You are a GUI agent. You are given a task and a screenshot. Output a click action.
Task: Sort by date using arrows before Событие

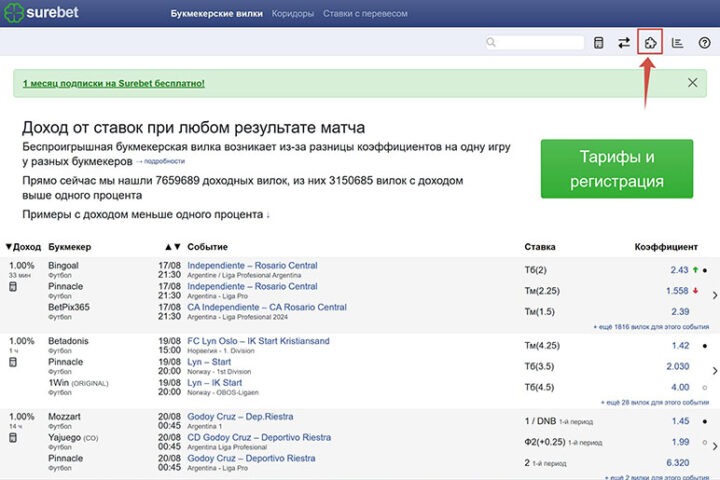[172, 247]
